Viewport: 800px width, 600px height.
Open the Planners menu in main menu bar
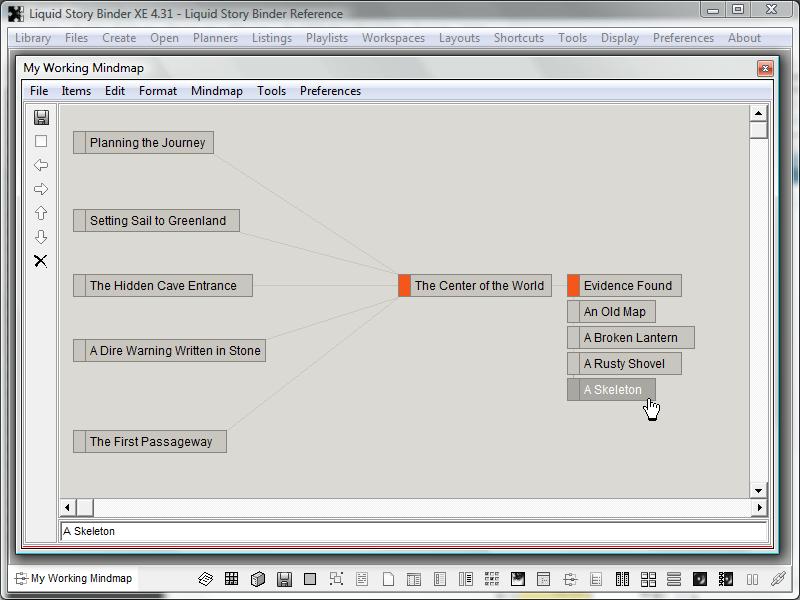[215, 38]
